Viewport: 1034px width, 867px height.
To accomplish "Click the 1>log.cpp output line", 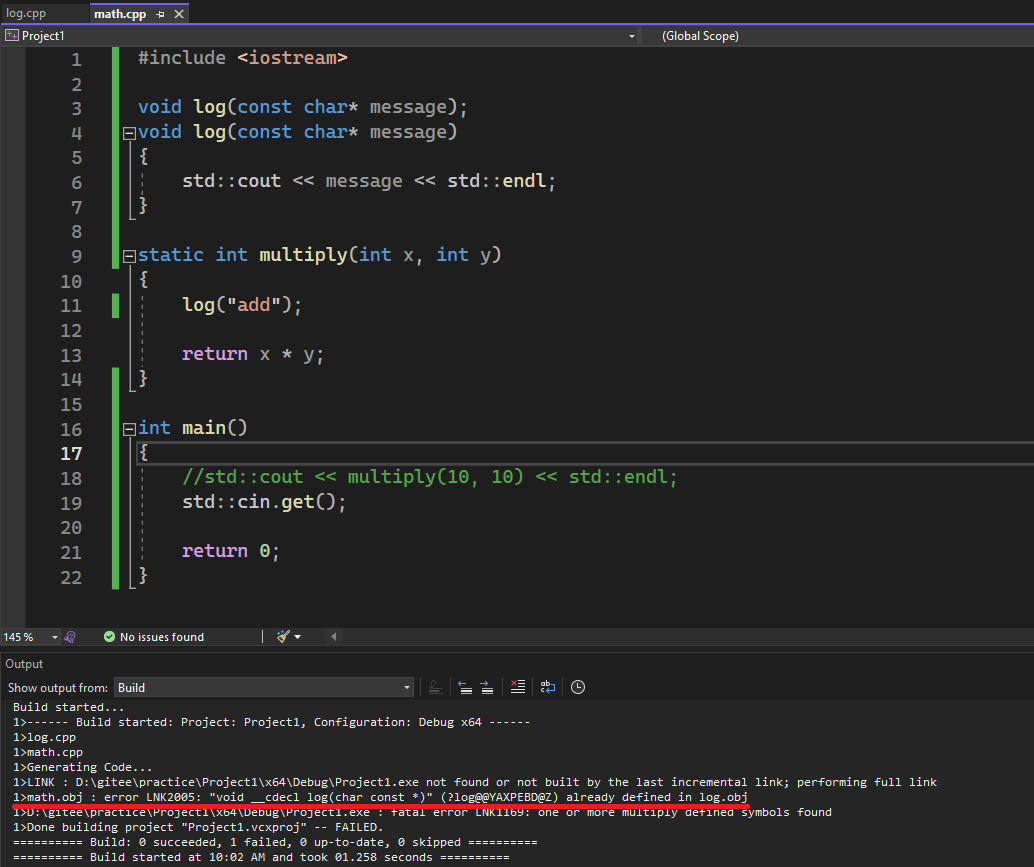I will click(44, 737).
